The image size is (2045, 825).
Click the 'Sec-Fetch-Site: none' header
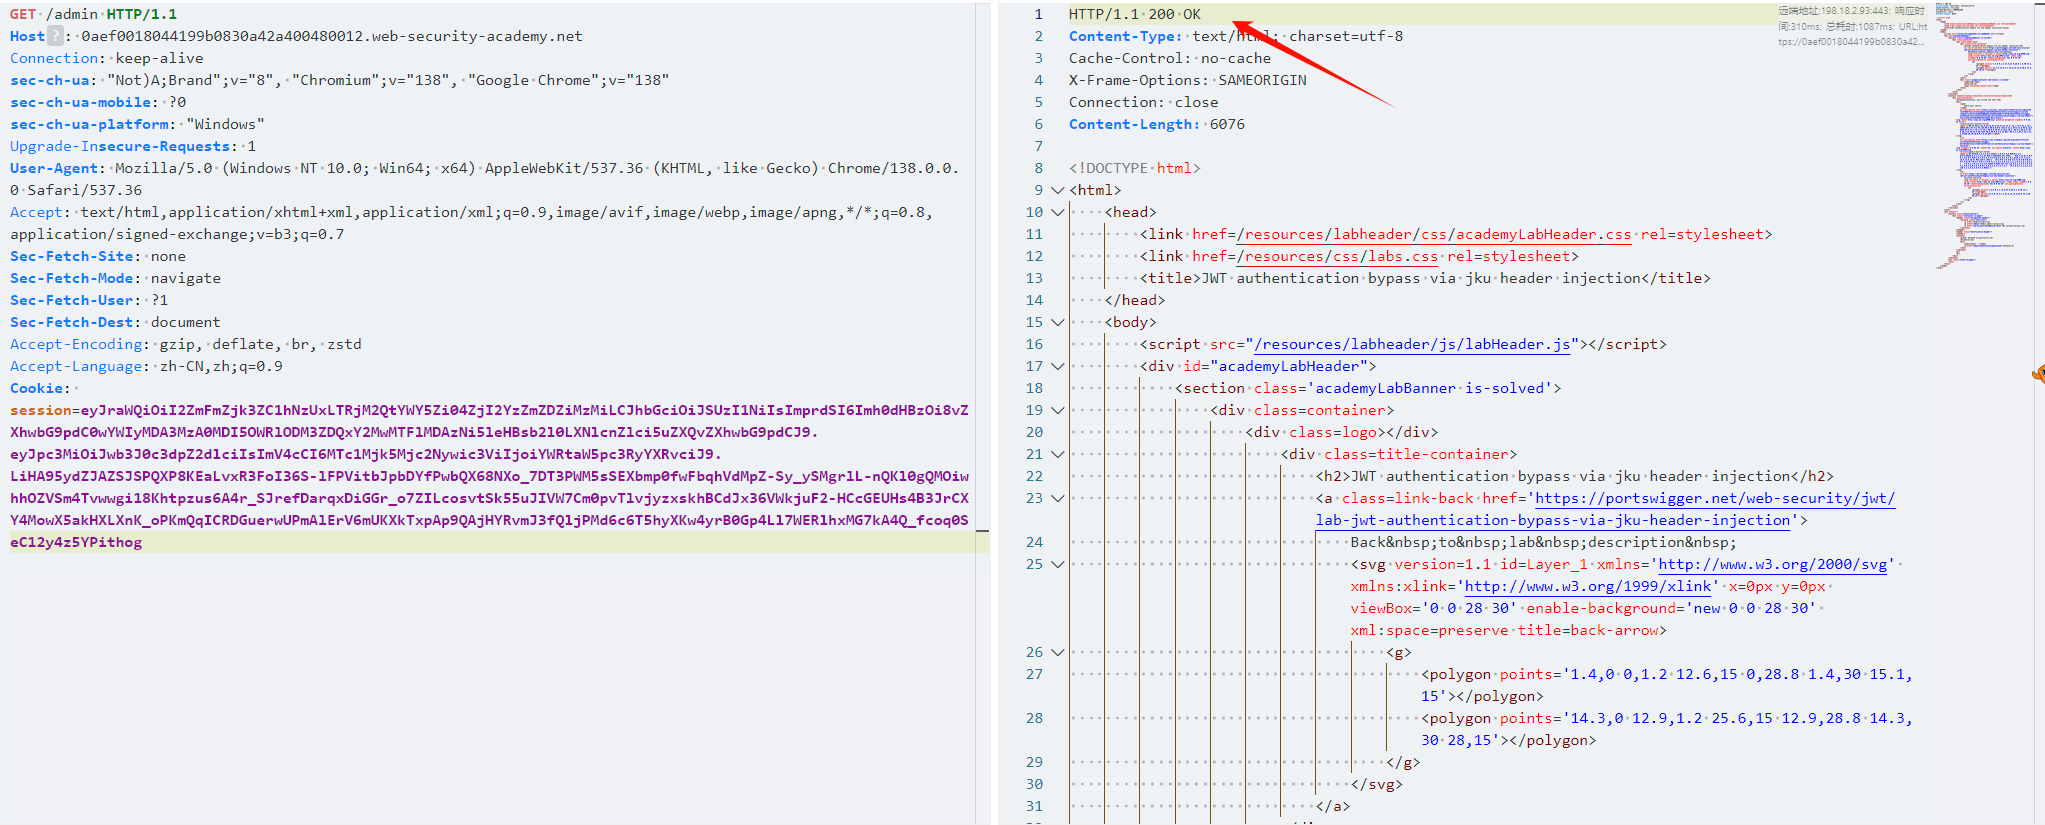97,256
